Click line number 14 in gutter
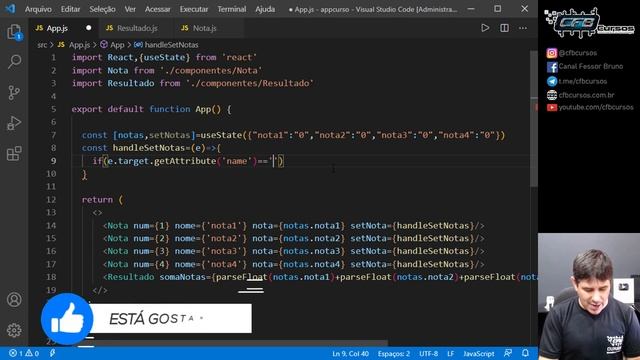The width and height of the screenshot is (640, 360). click(x=51, y=226)
